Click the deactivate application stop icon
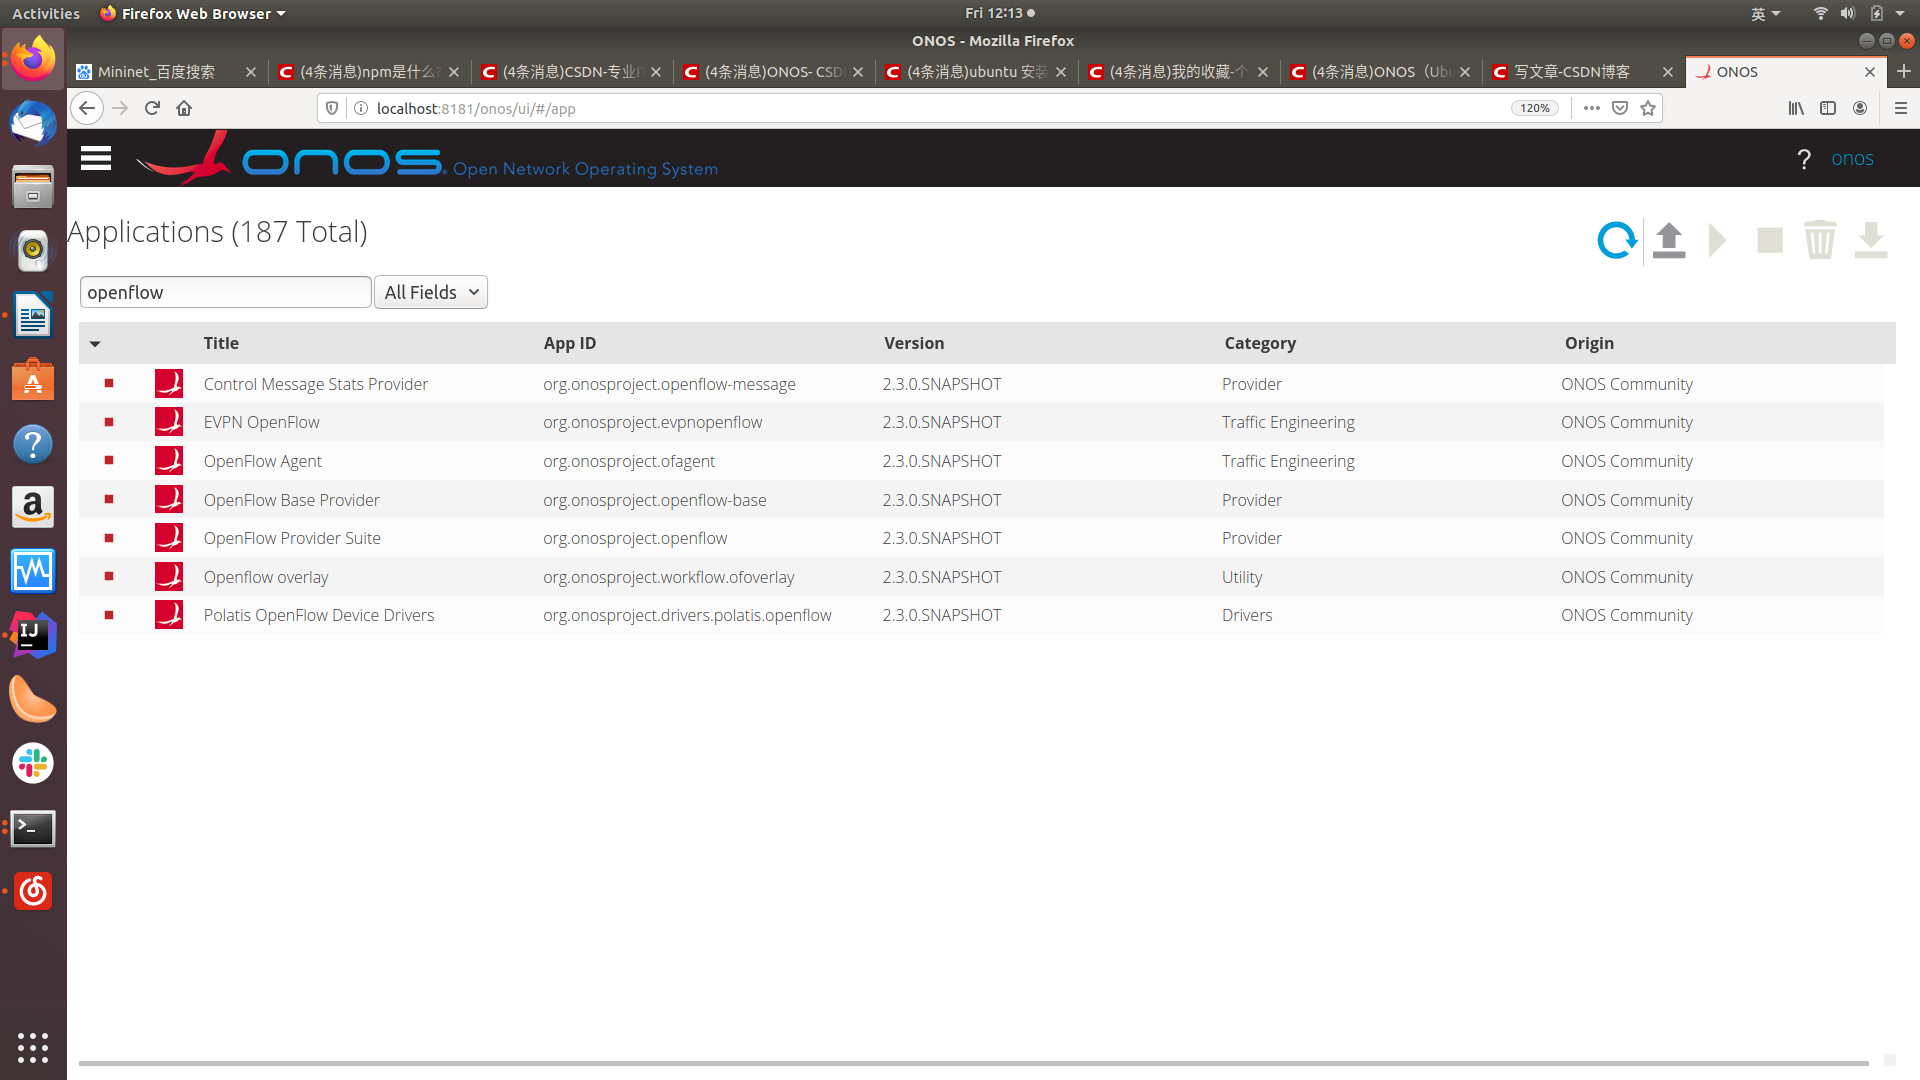The image size is (1920, 1080). (1770, 240)
